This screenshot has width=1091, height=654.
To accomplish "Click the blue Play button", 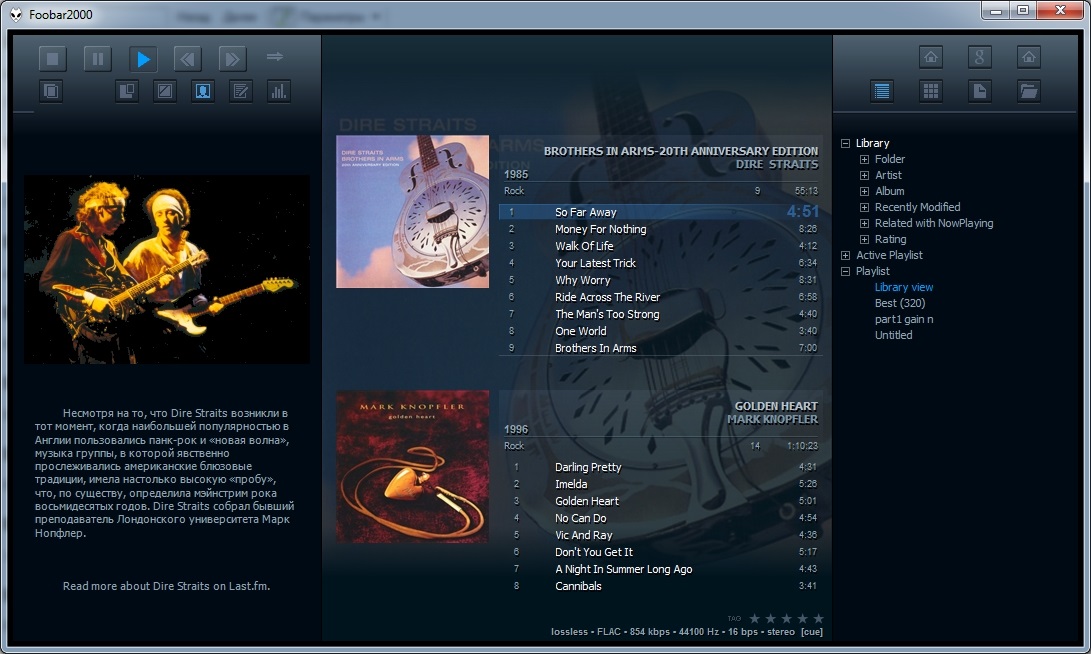I will coord(143,59).
